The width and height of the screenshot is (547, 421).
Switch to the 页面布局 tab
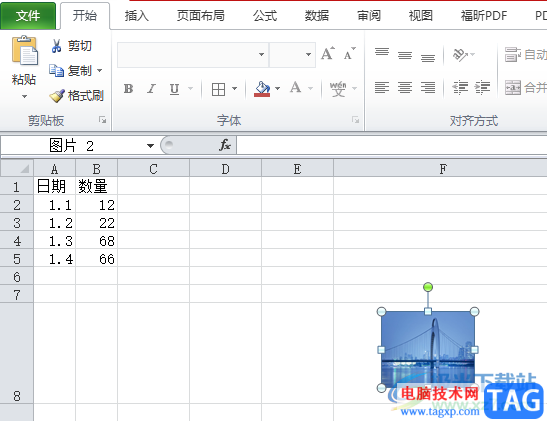tap(201, 16)
